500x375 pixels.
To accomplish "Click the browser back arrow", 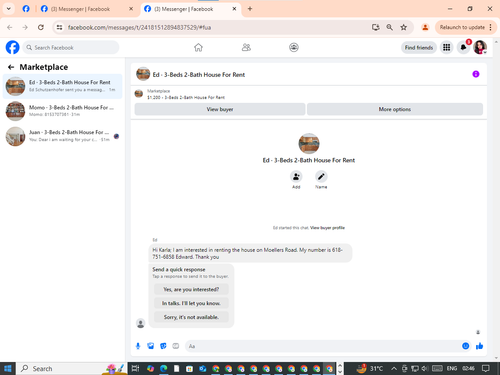I will 10,27.
